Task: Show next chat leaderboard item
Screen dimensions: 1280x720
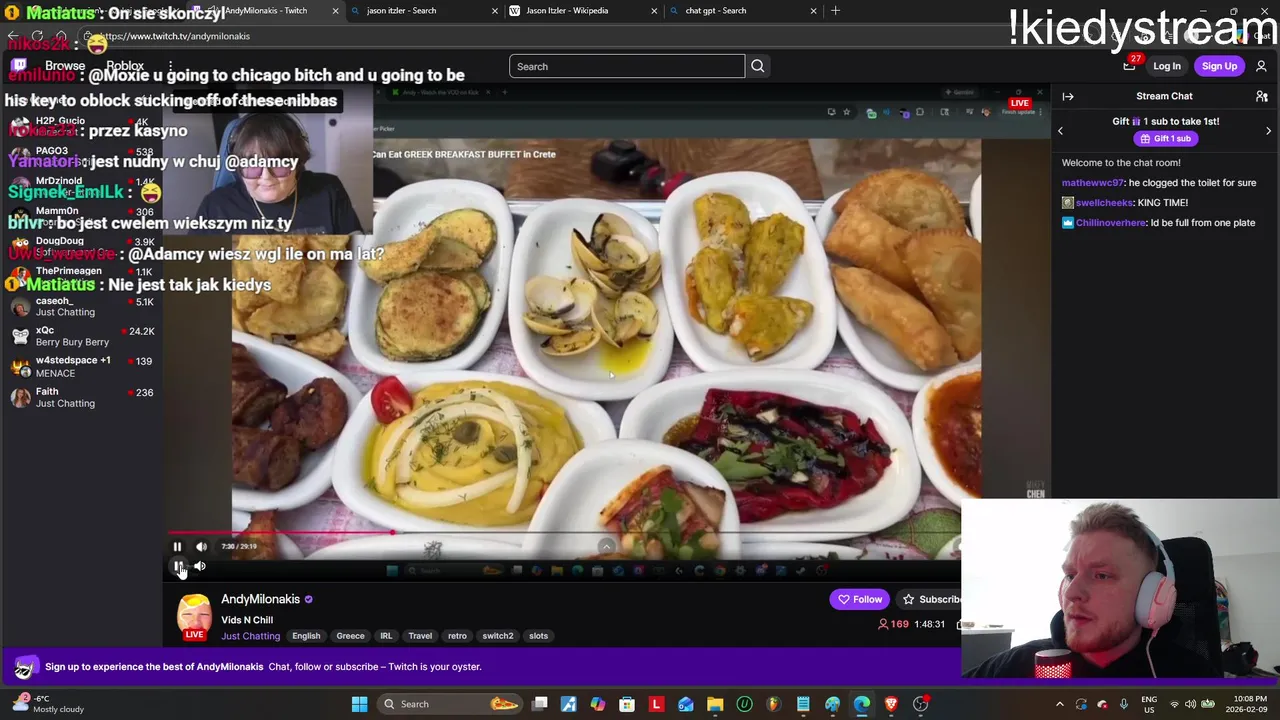Action: pos(1268,131)
